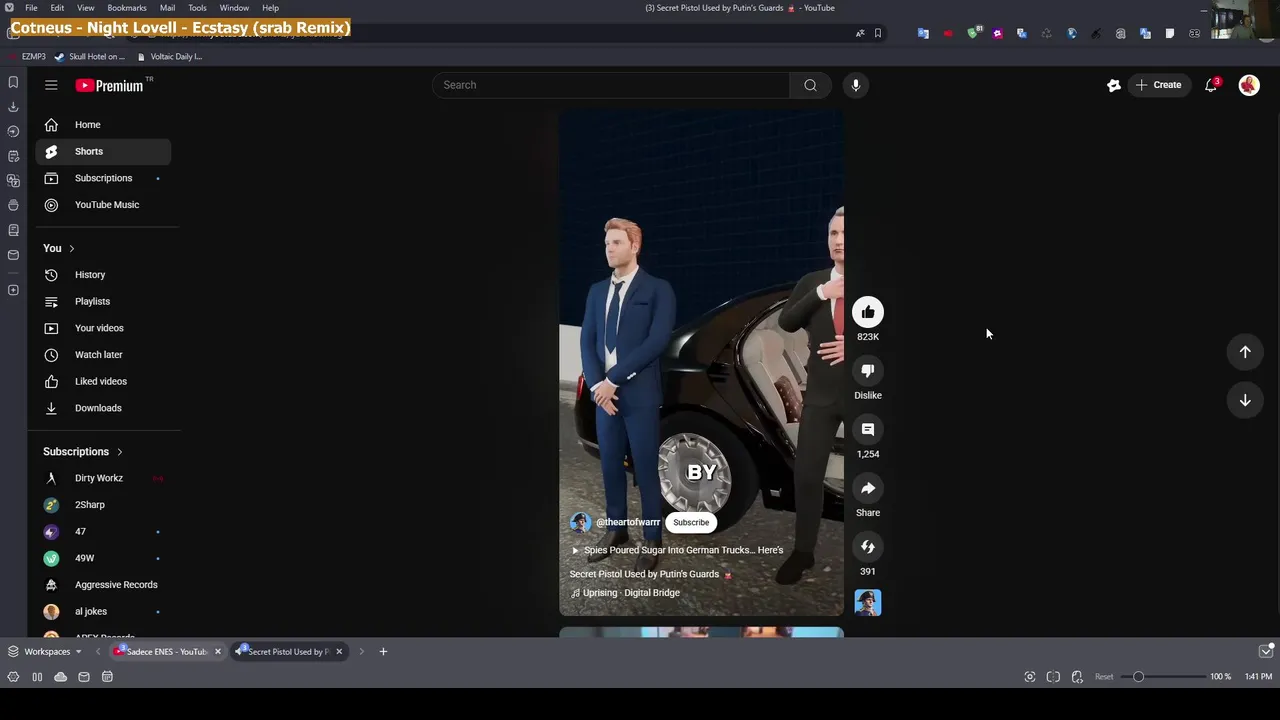
Task: Open a new tab with plus button
Action: pyautogui.click(x=383, y=652)
